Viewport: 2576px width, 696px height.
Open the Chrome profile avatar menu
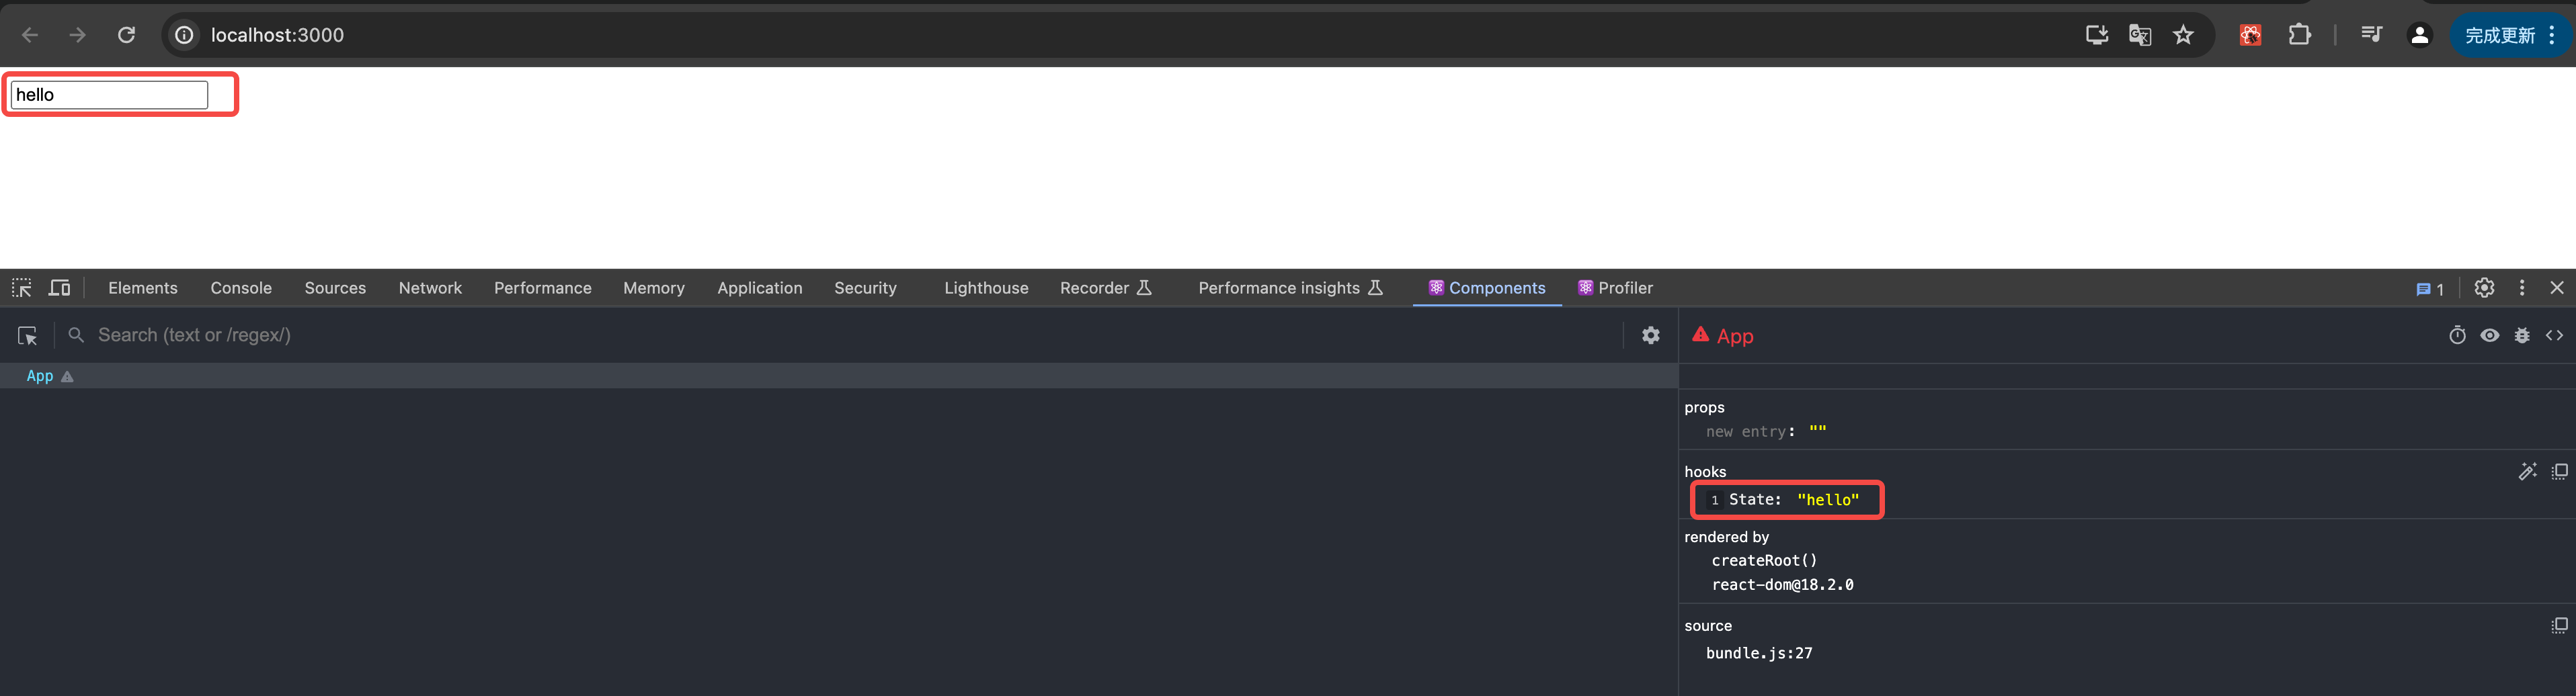(x=2419, y=35)
